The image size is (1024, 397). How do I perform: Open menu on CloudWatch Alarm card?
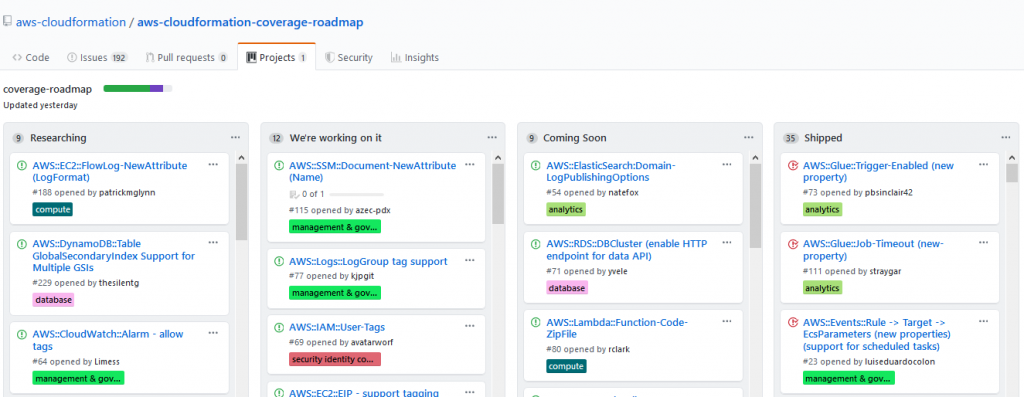[x=214, y=334]
